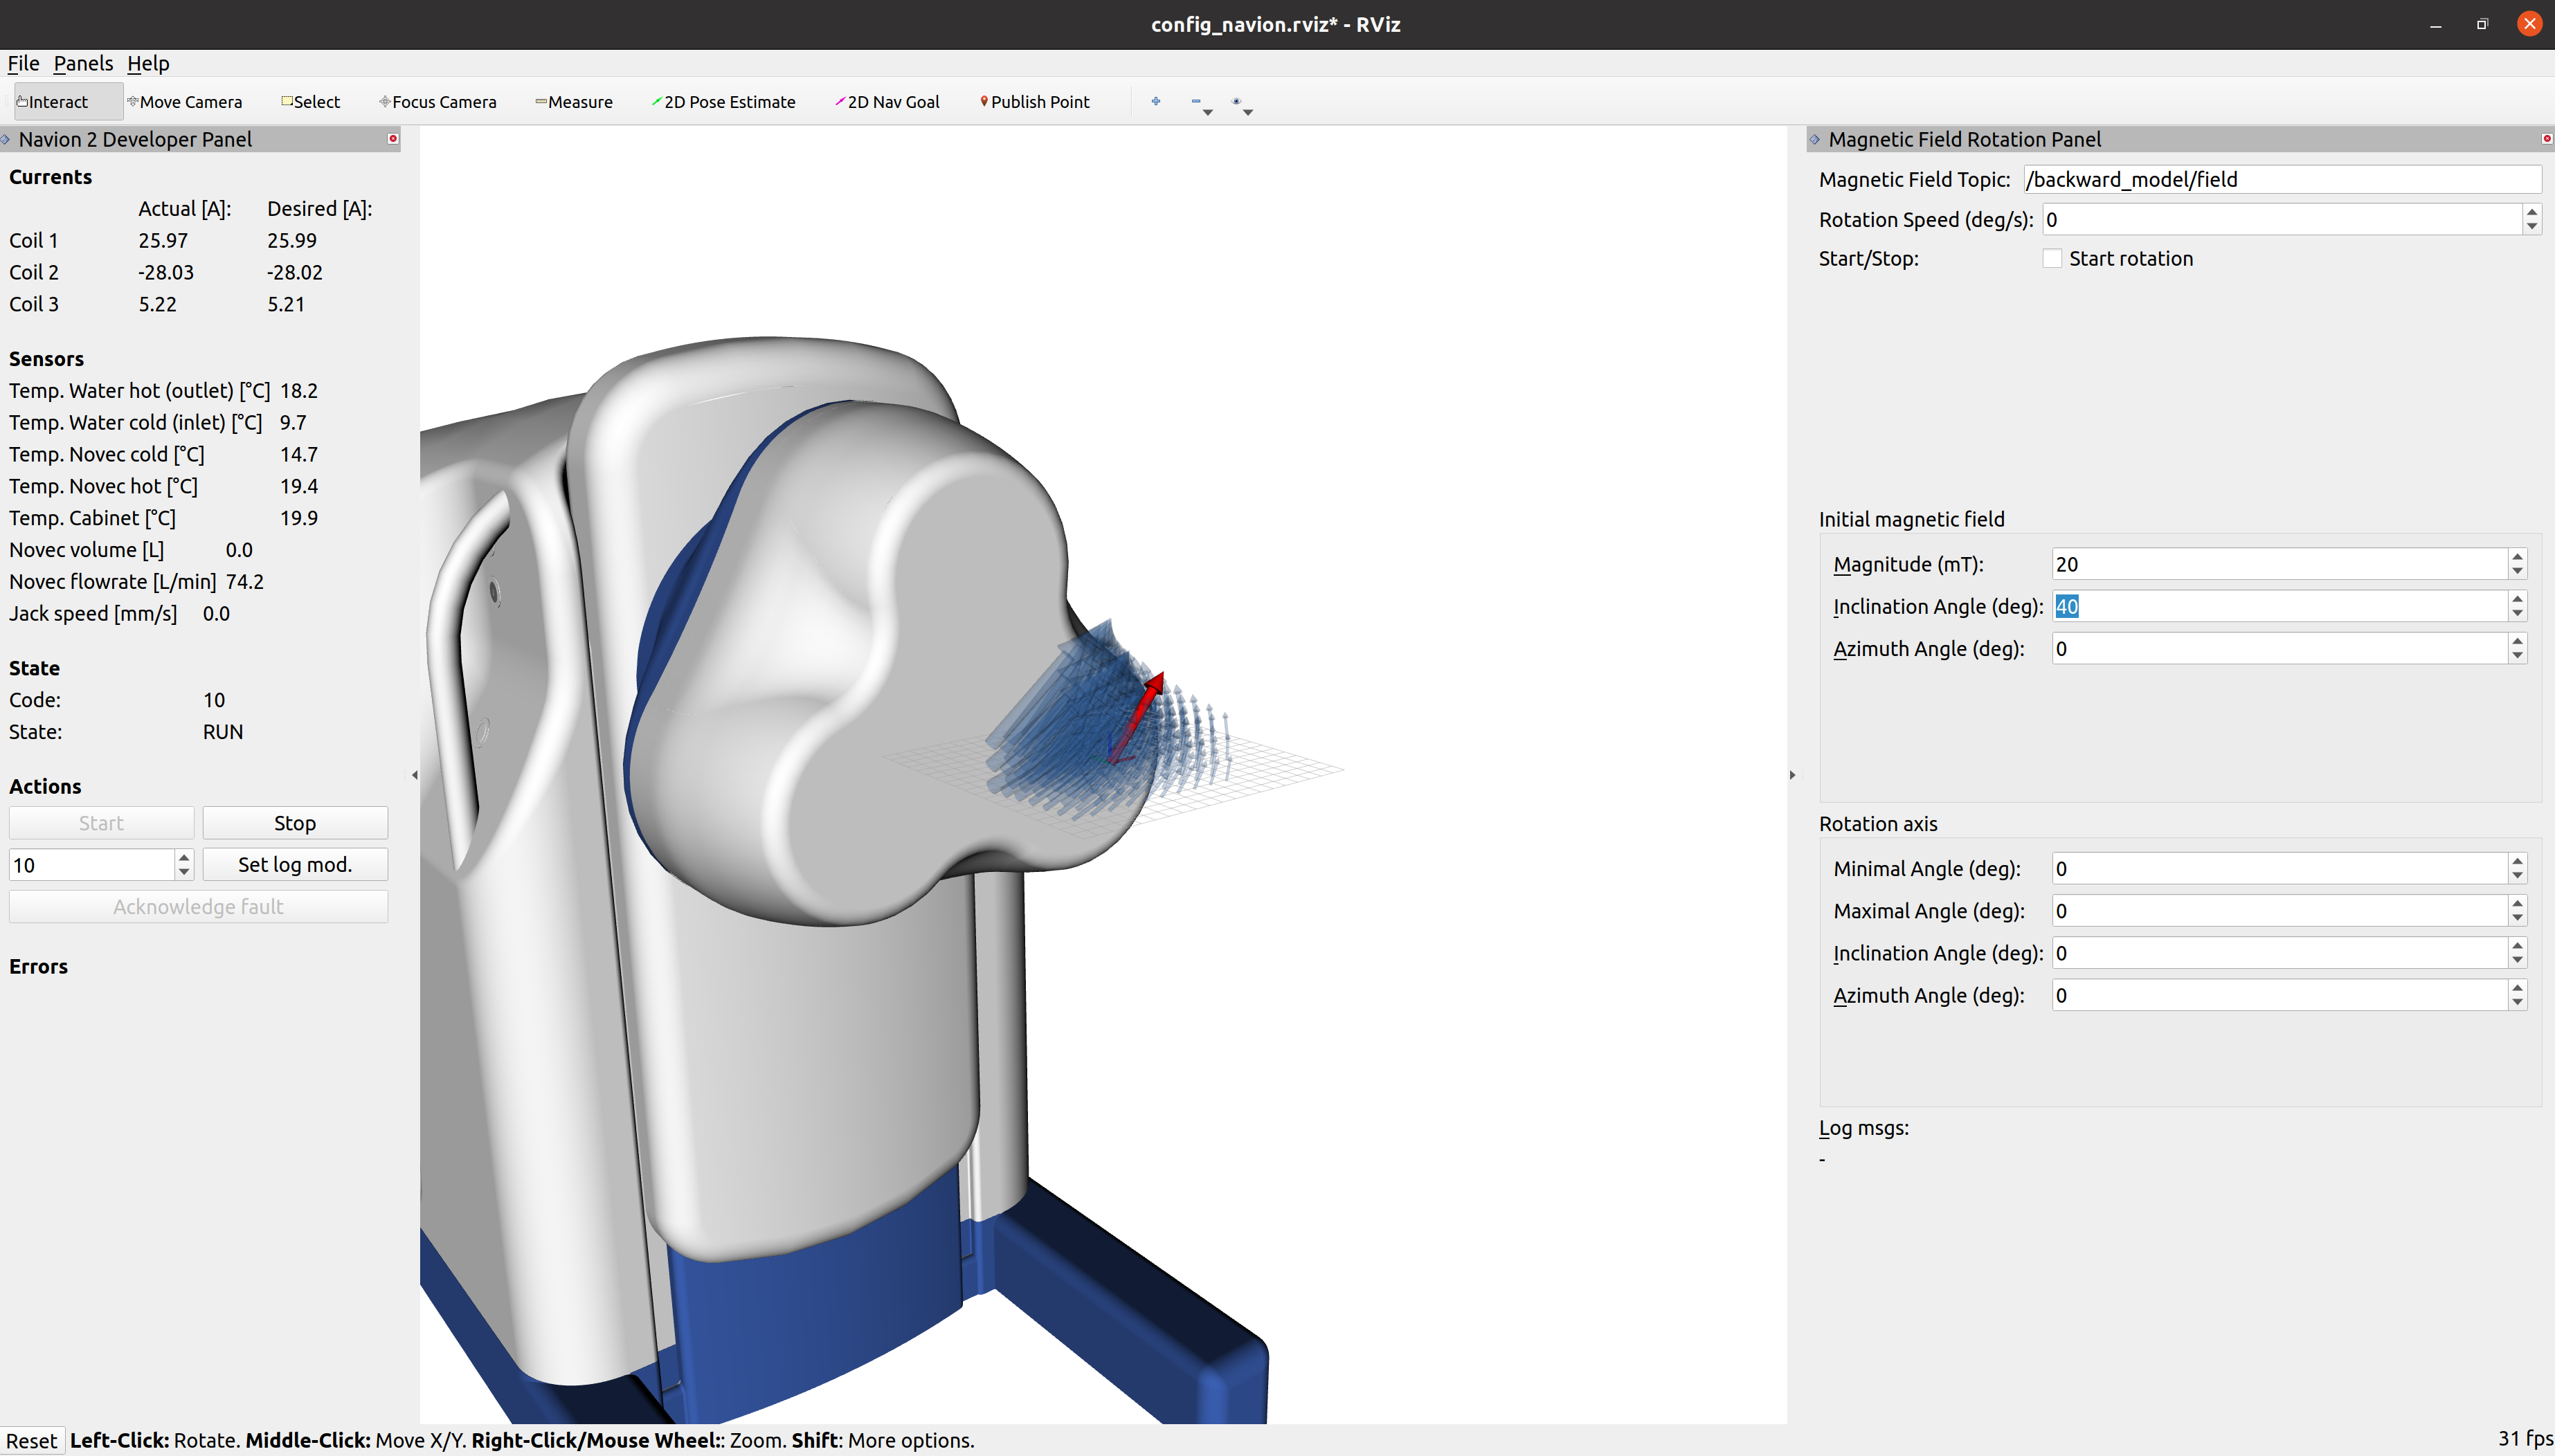Click the Stop action button
The width and height of the screenshot is (2555, 1456).
[295, 823]
